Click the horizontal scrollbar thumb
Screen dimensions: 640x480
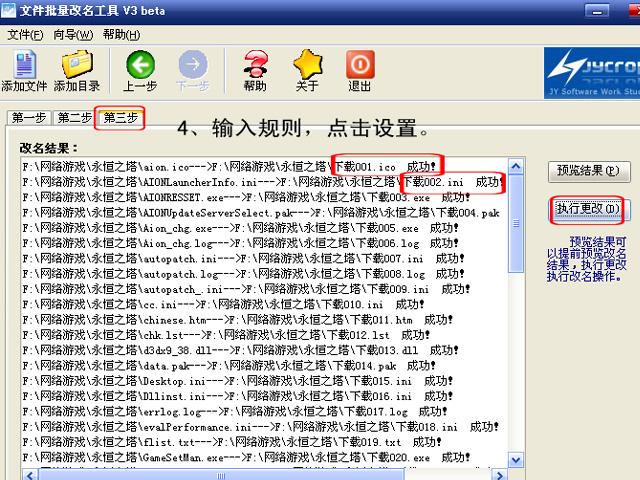221,475
